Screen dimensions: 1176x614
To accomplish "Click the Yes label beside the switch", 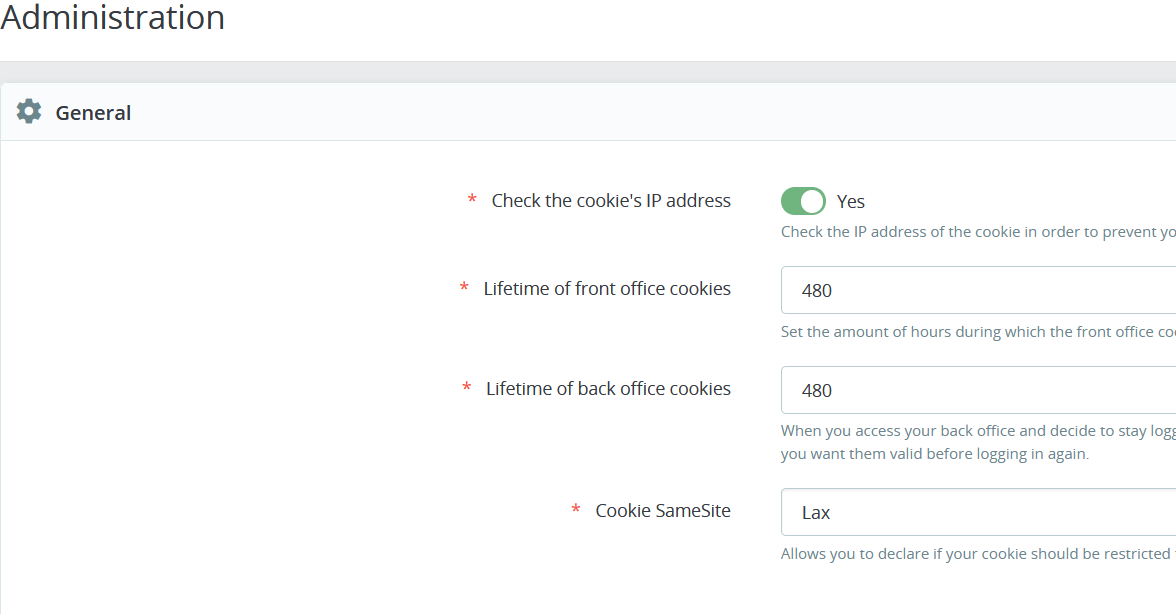I will [851, 202].
